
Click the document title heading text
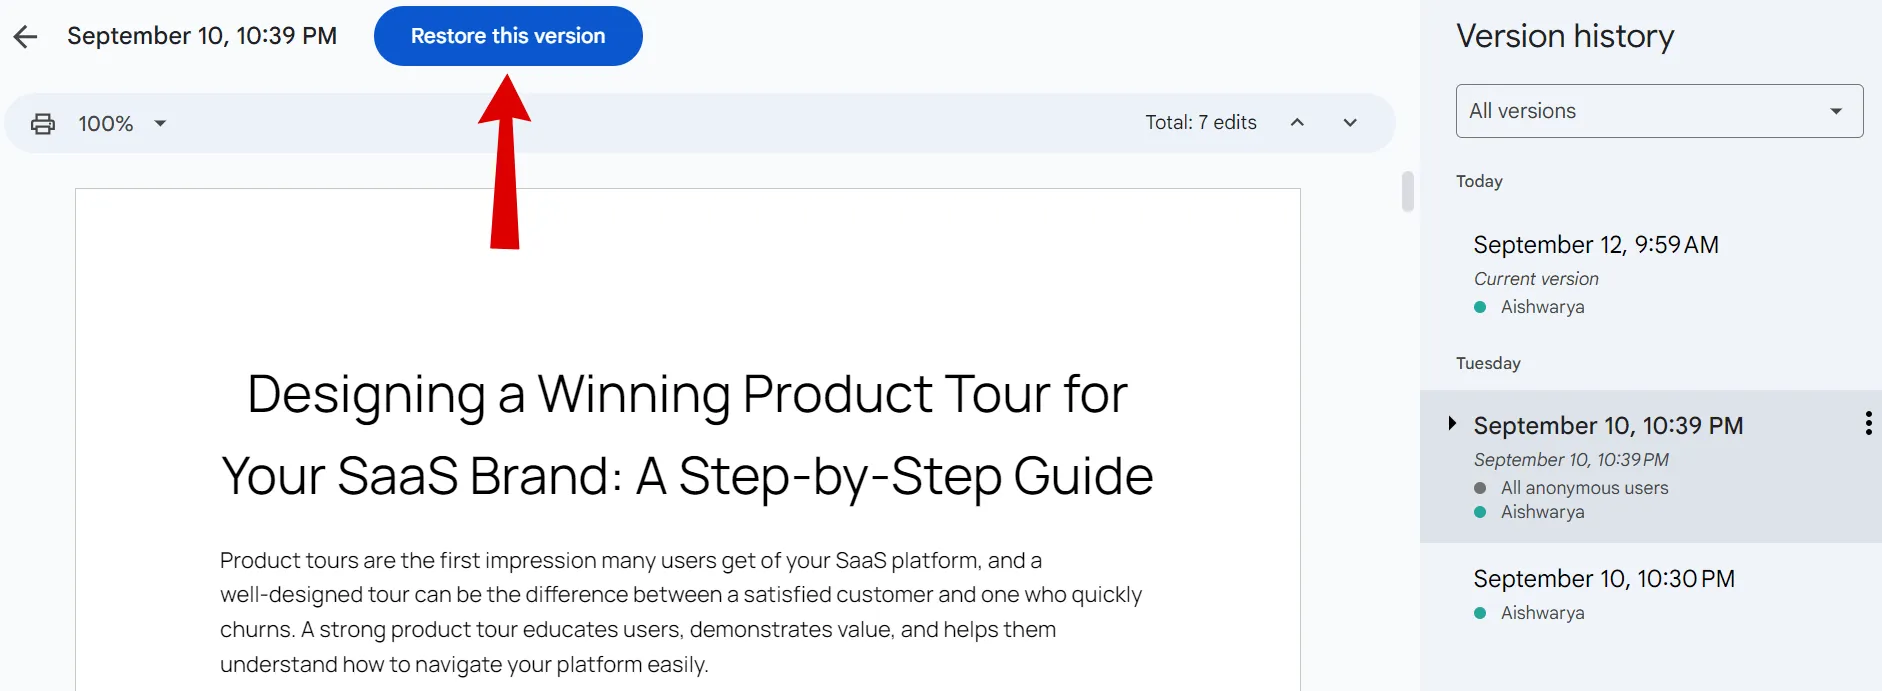point(687,434)
